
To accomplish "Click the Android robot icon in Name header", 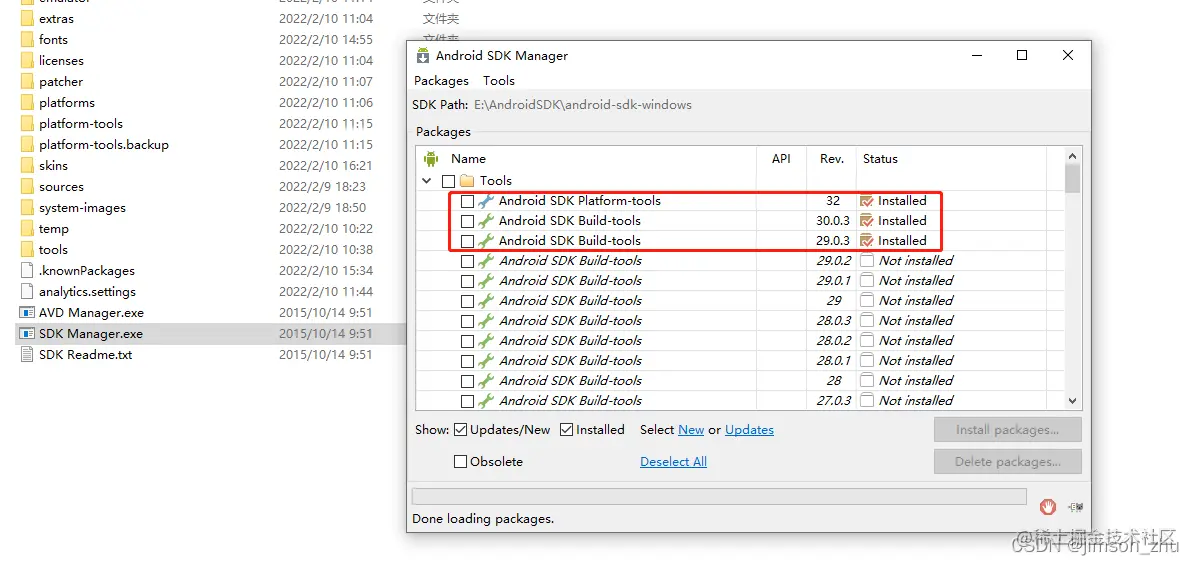I will point(431,159).
